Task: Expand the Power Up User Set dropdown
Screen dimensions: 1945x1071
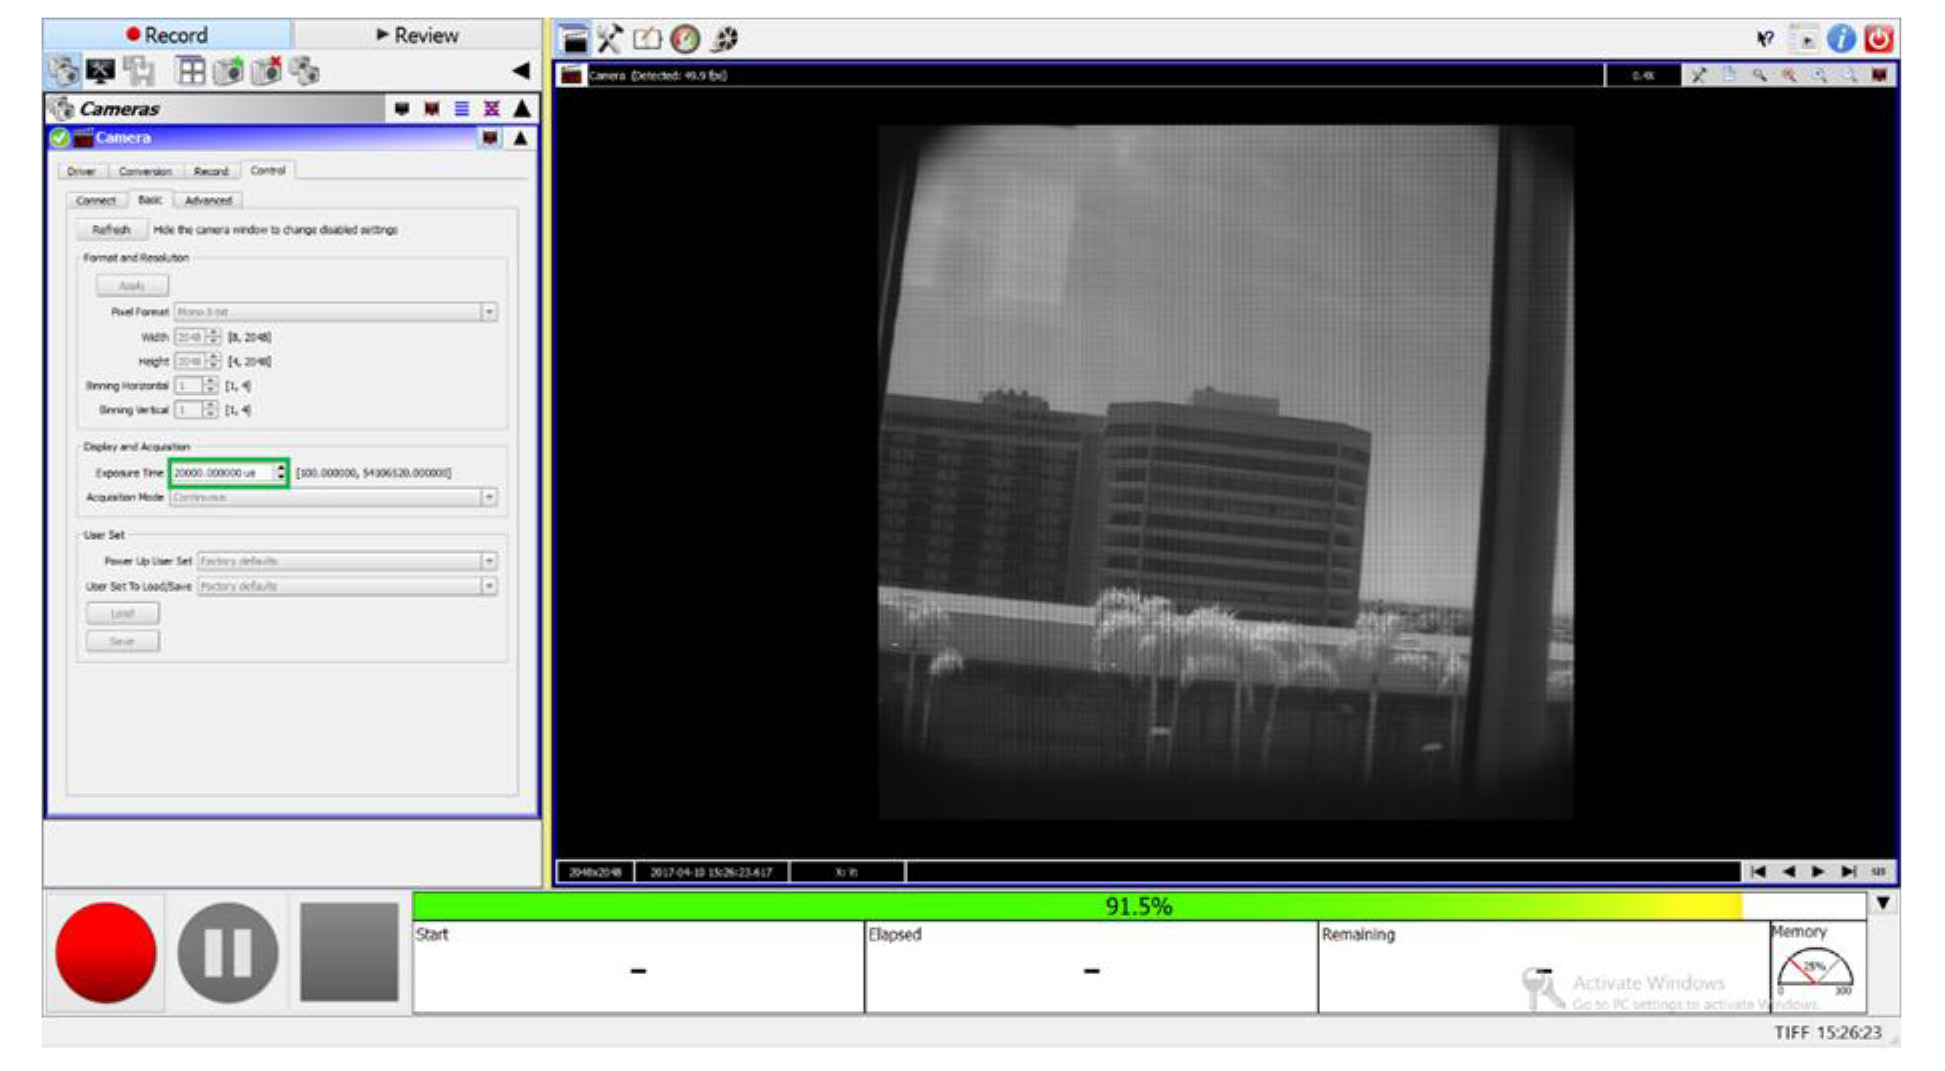Action: [x=488, y=561]
